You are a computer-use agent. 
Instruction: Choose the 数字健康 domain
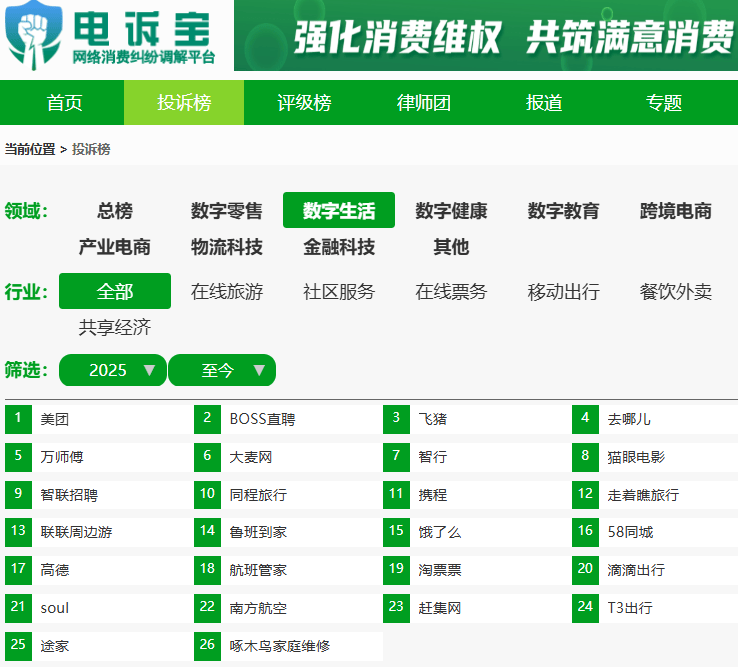click(451, 210)
